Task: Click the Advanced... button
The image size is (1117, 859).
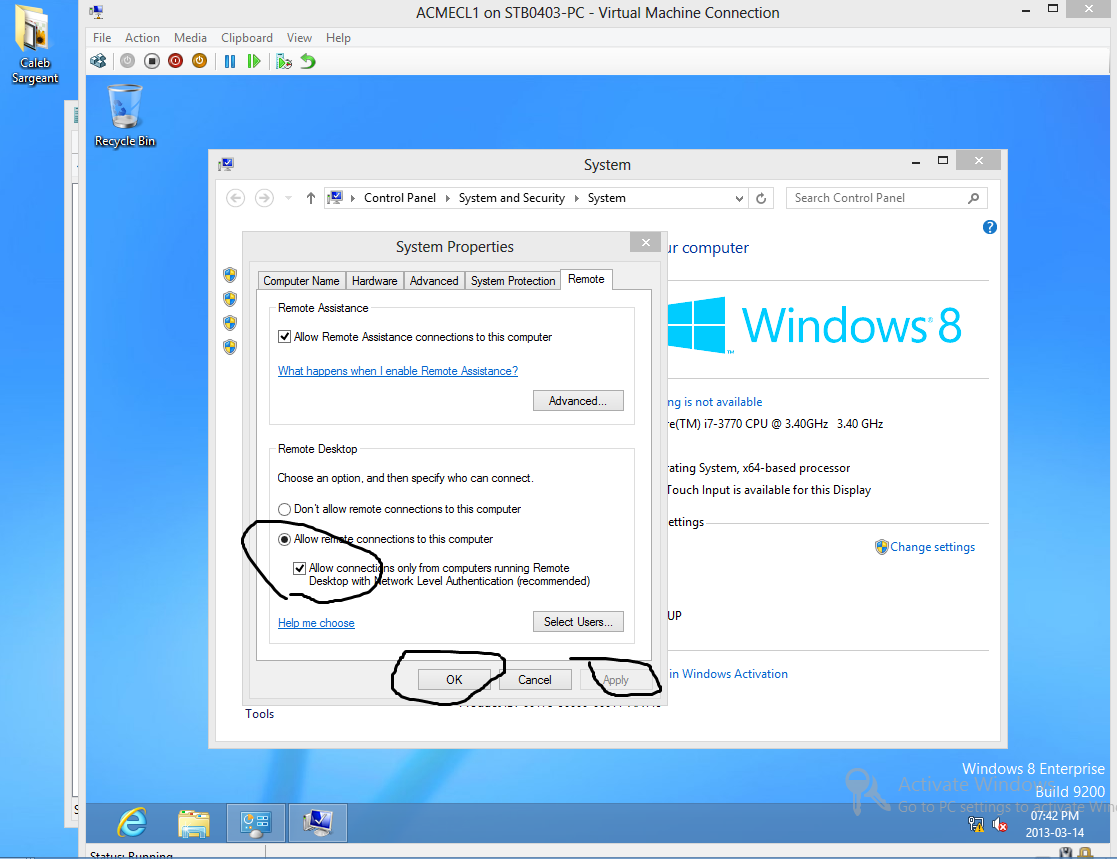Action: click(x=578, y=401)
